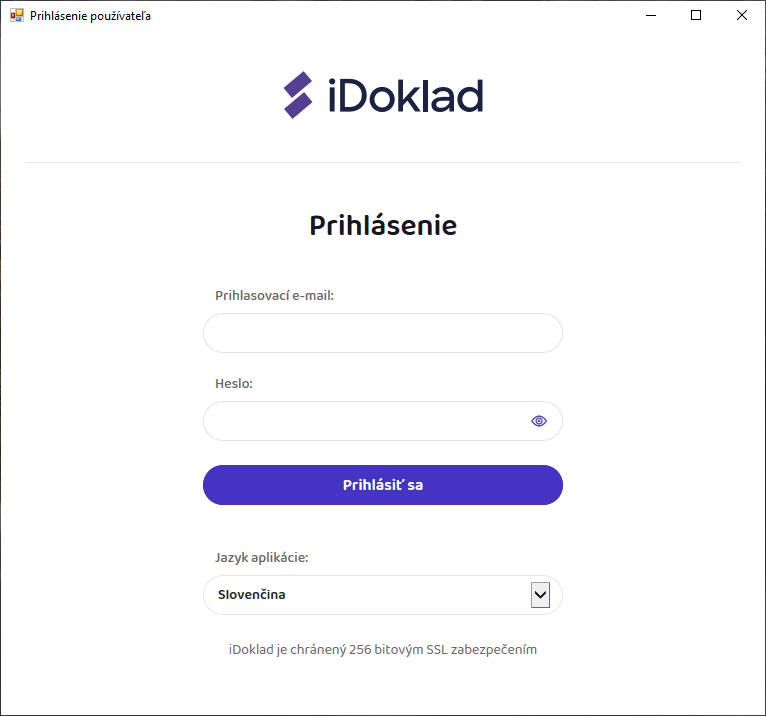Click the horizontal divider below the logo
766x716 pixels.
click(383, 162)
